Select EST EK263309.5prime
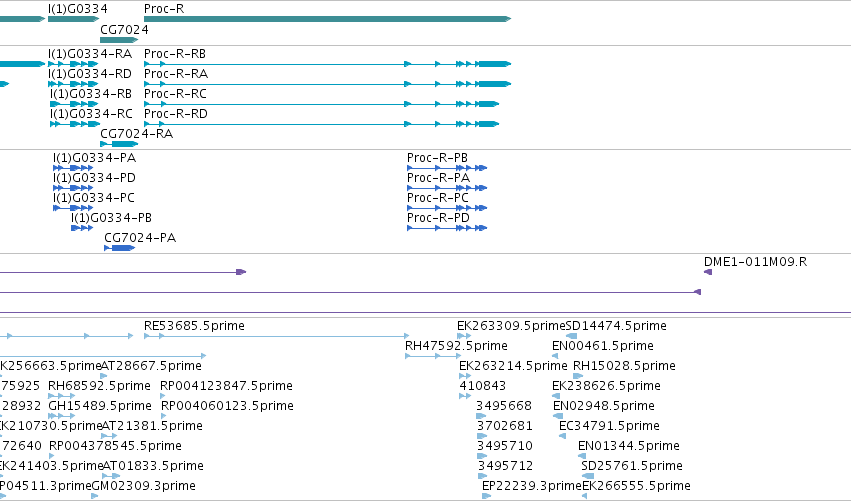 [464, 337]
